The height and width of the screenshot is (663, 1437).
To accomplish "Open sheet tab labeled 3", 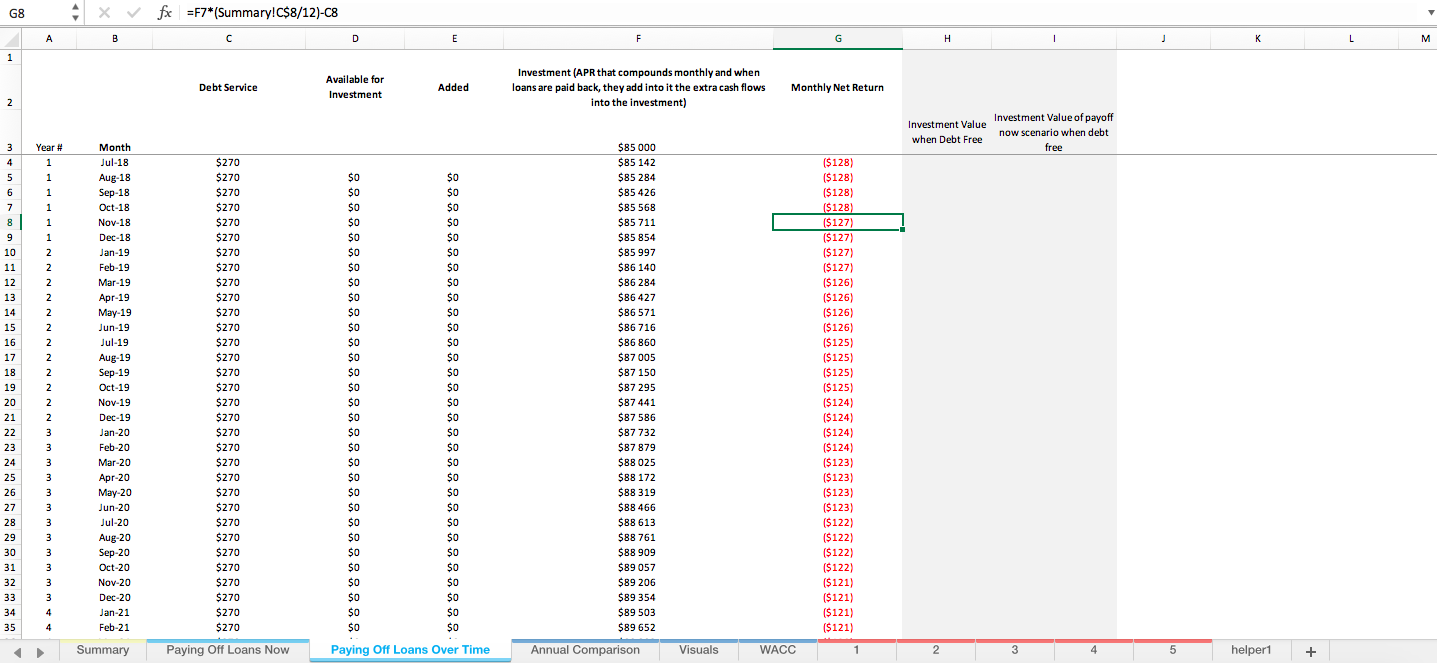I will click(1014, 650).
